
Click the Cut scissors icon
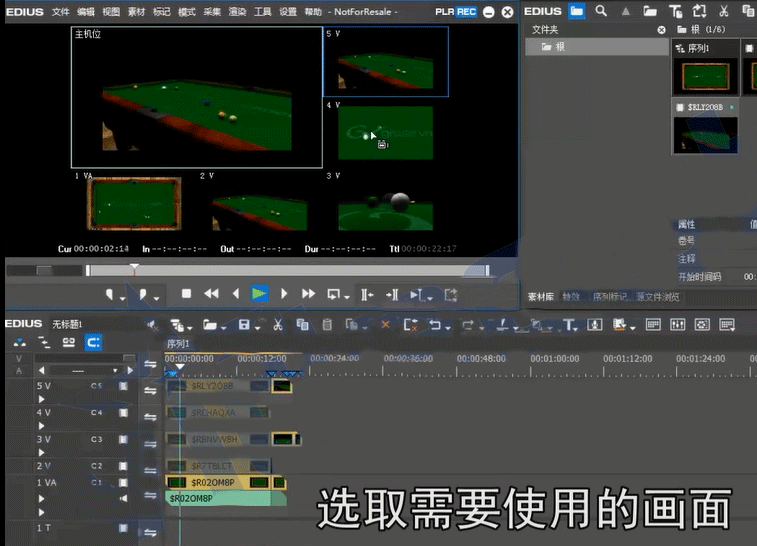click(278, 324)
